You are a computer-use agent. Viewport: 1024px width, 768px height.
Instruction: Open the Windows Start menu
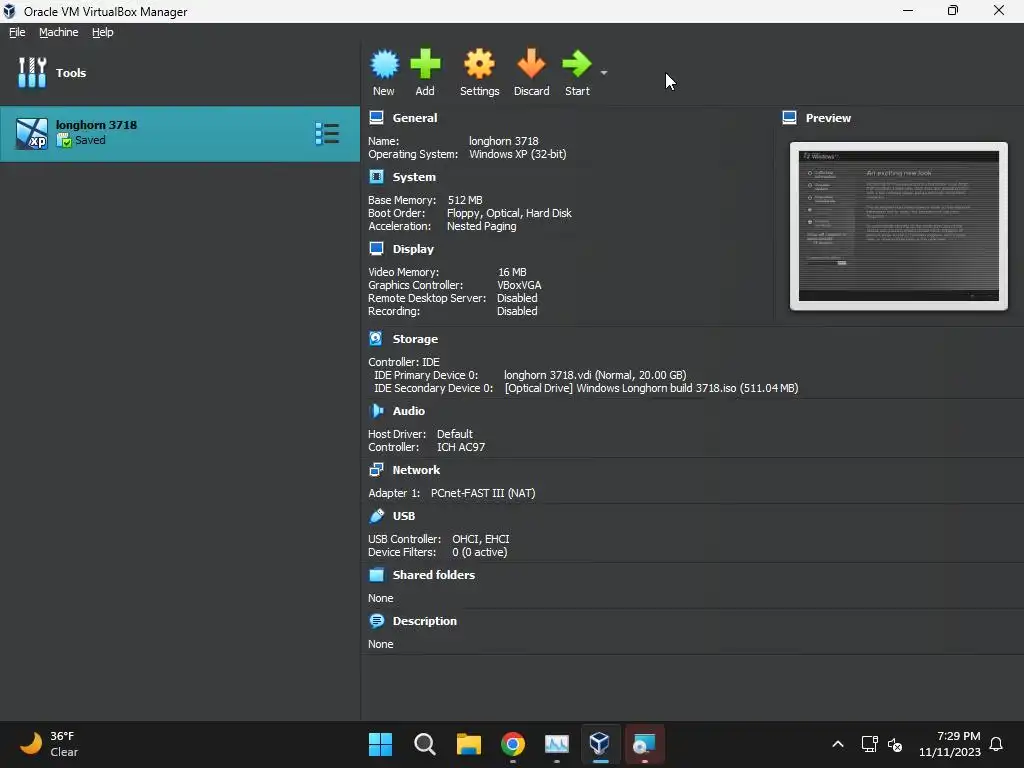click(x=380, y=744)
